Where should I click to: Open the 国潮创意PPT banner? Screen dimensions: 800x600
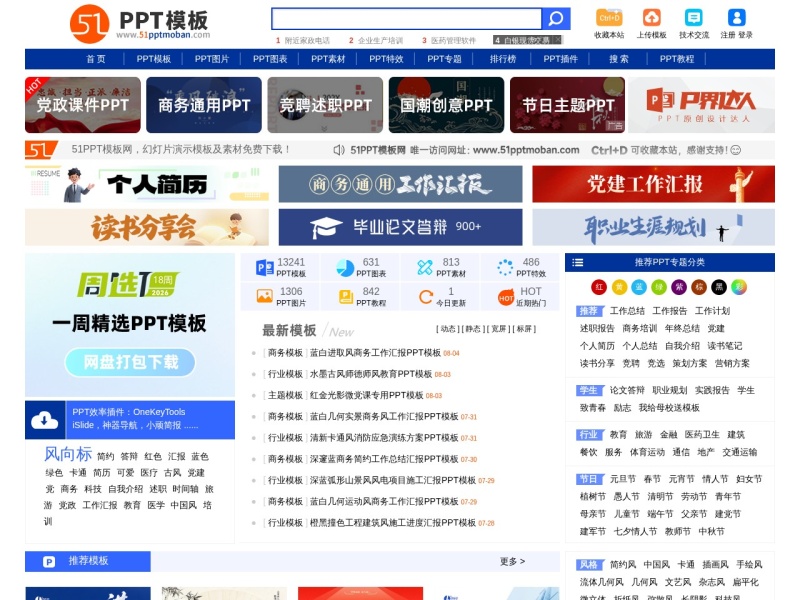(x=446, y=105)
